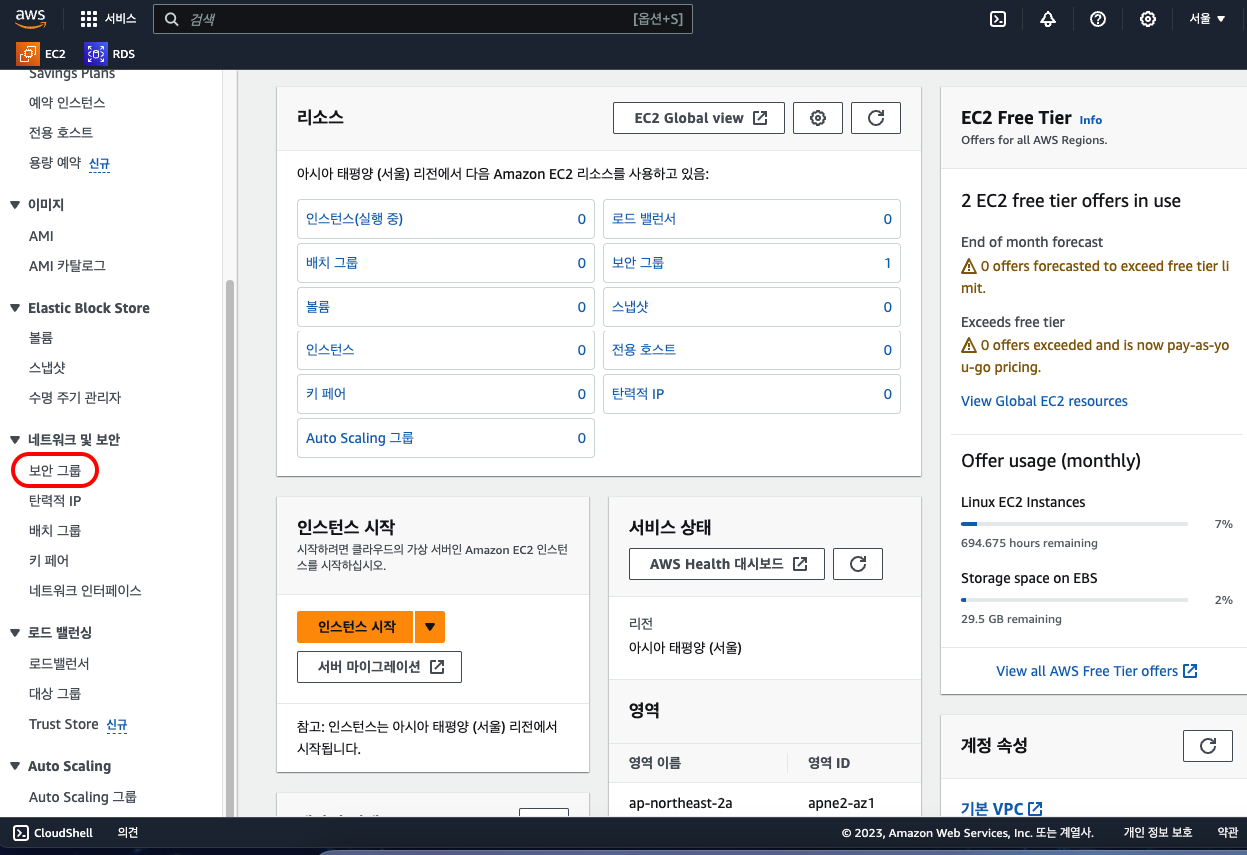Click the CloudShell icon in footer

click(21, 832)
